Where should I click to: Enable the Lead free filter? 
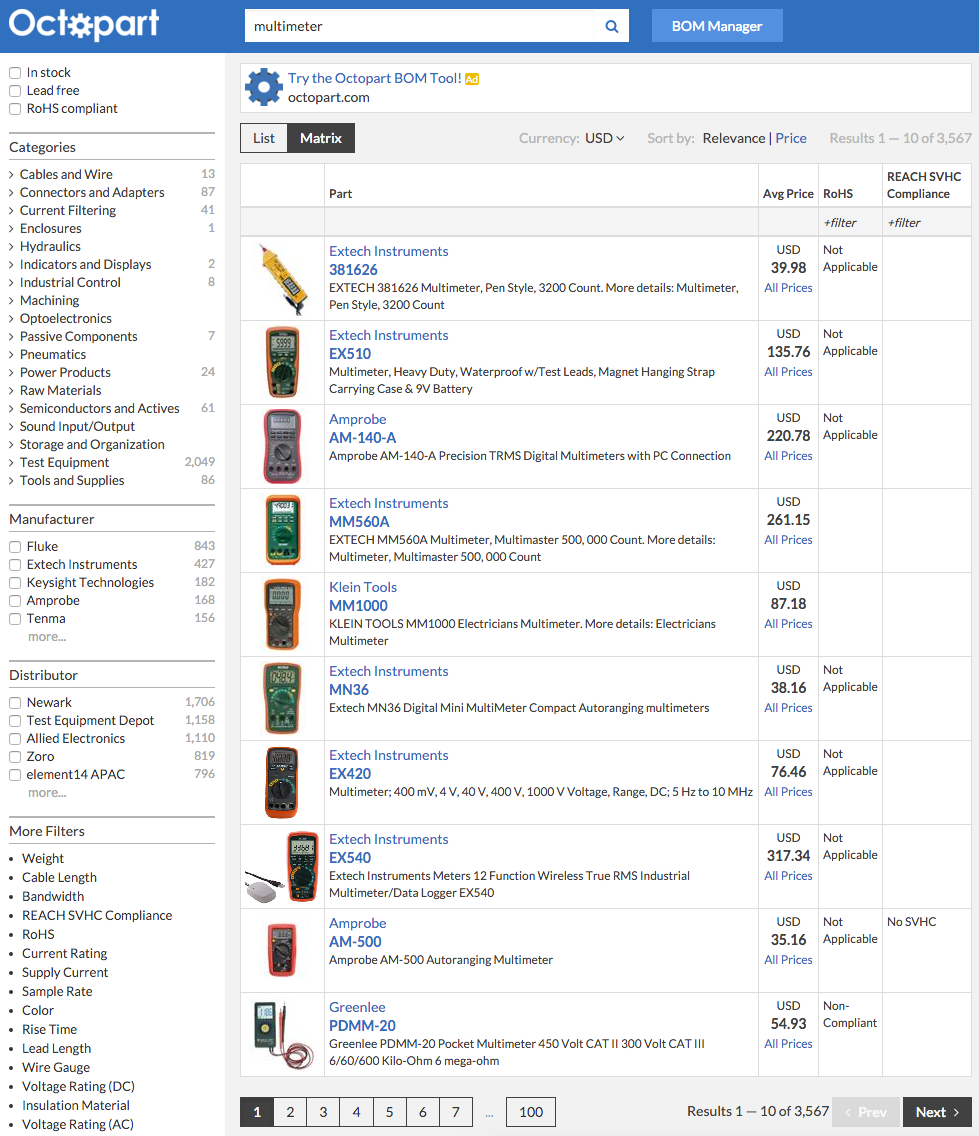tap(14, 91)
